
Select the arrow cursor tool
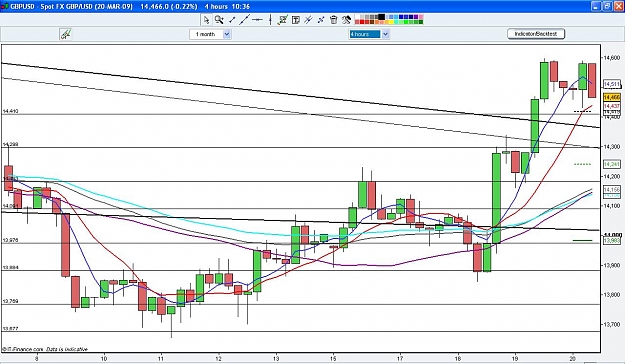click(x=206, y=20)
